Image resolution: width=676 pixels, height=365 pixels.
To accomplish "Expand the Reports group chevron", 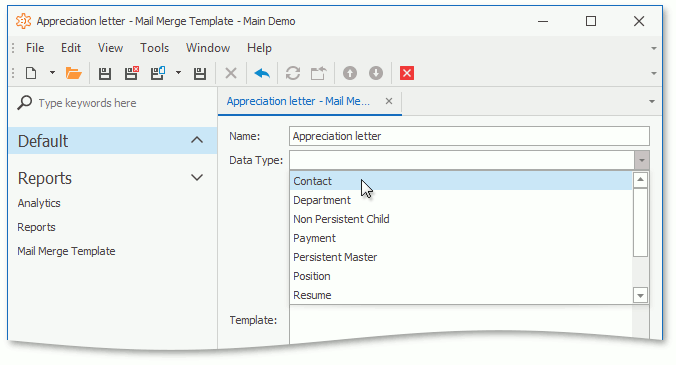I will click(x=197, y=178).
